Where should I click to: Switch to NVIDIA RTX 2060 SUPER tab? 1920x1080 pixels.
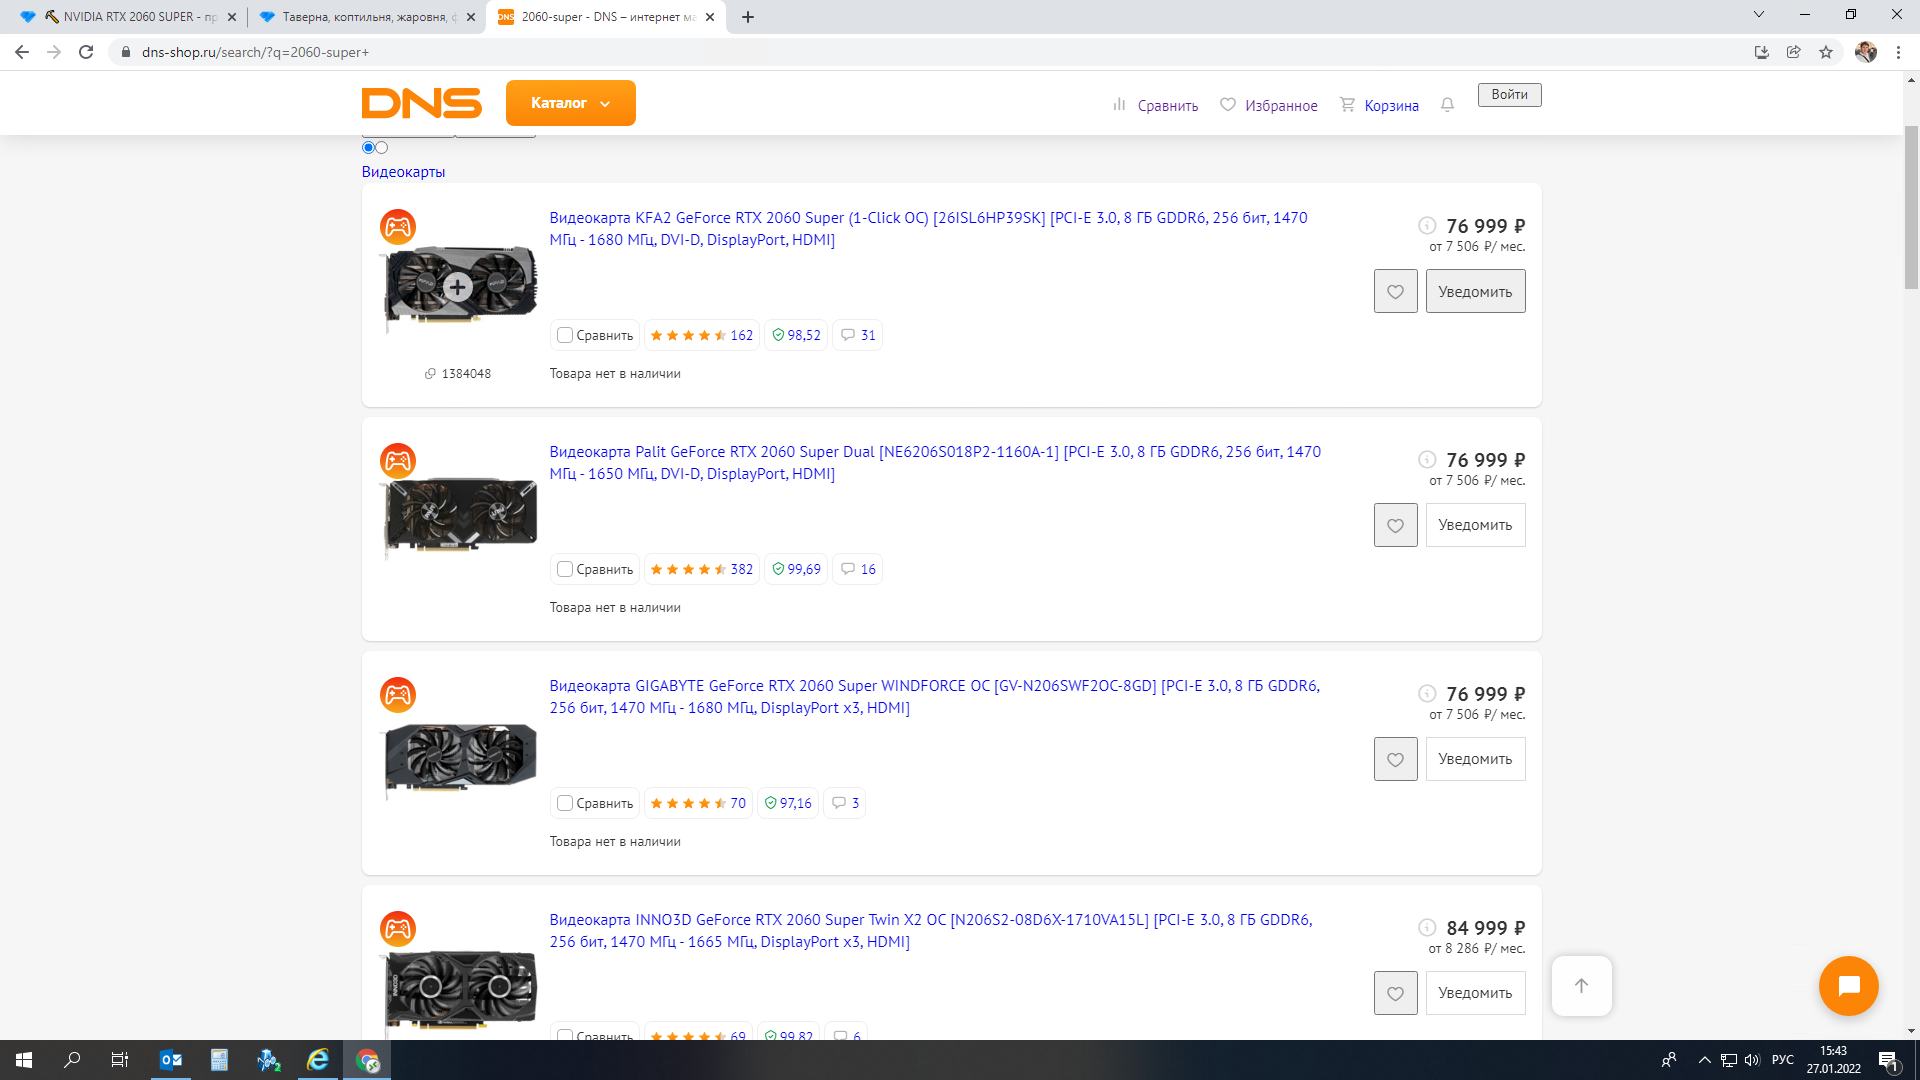tap(130, 17)
